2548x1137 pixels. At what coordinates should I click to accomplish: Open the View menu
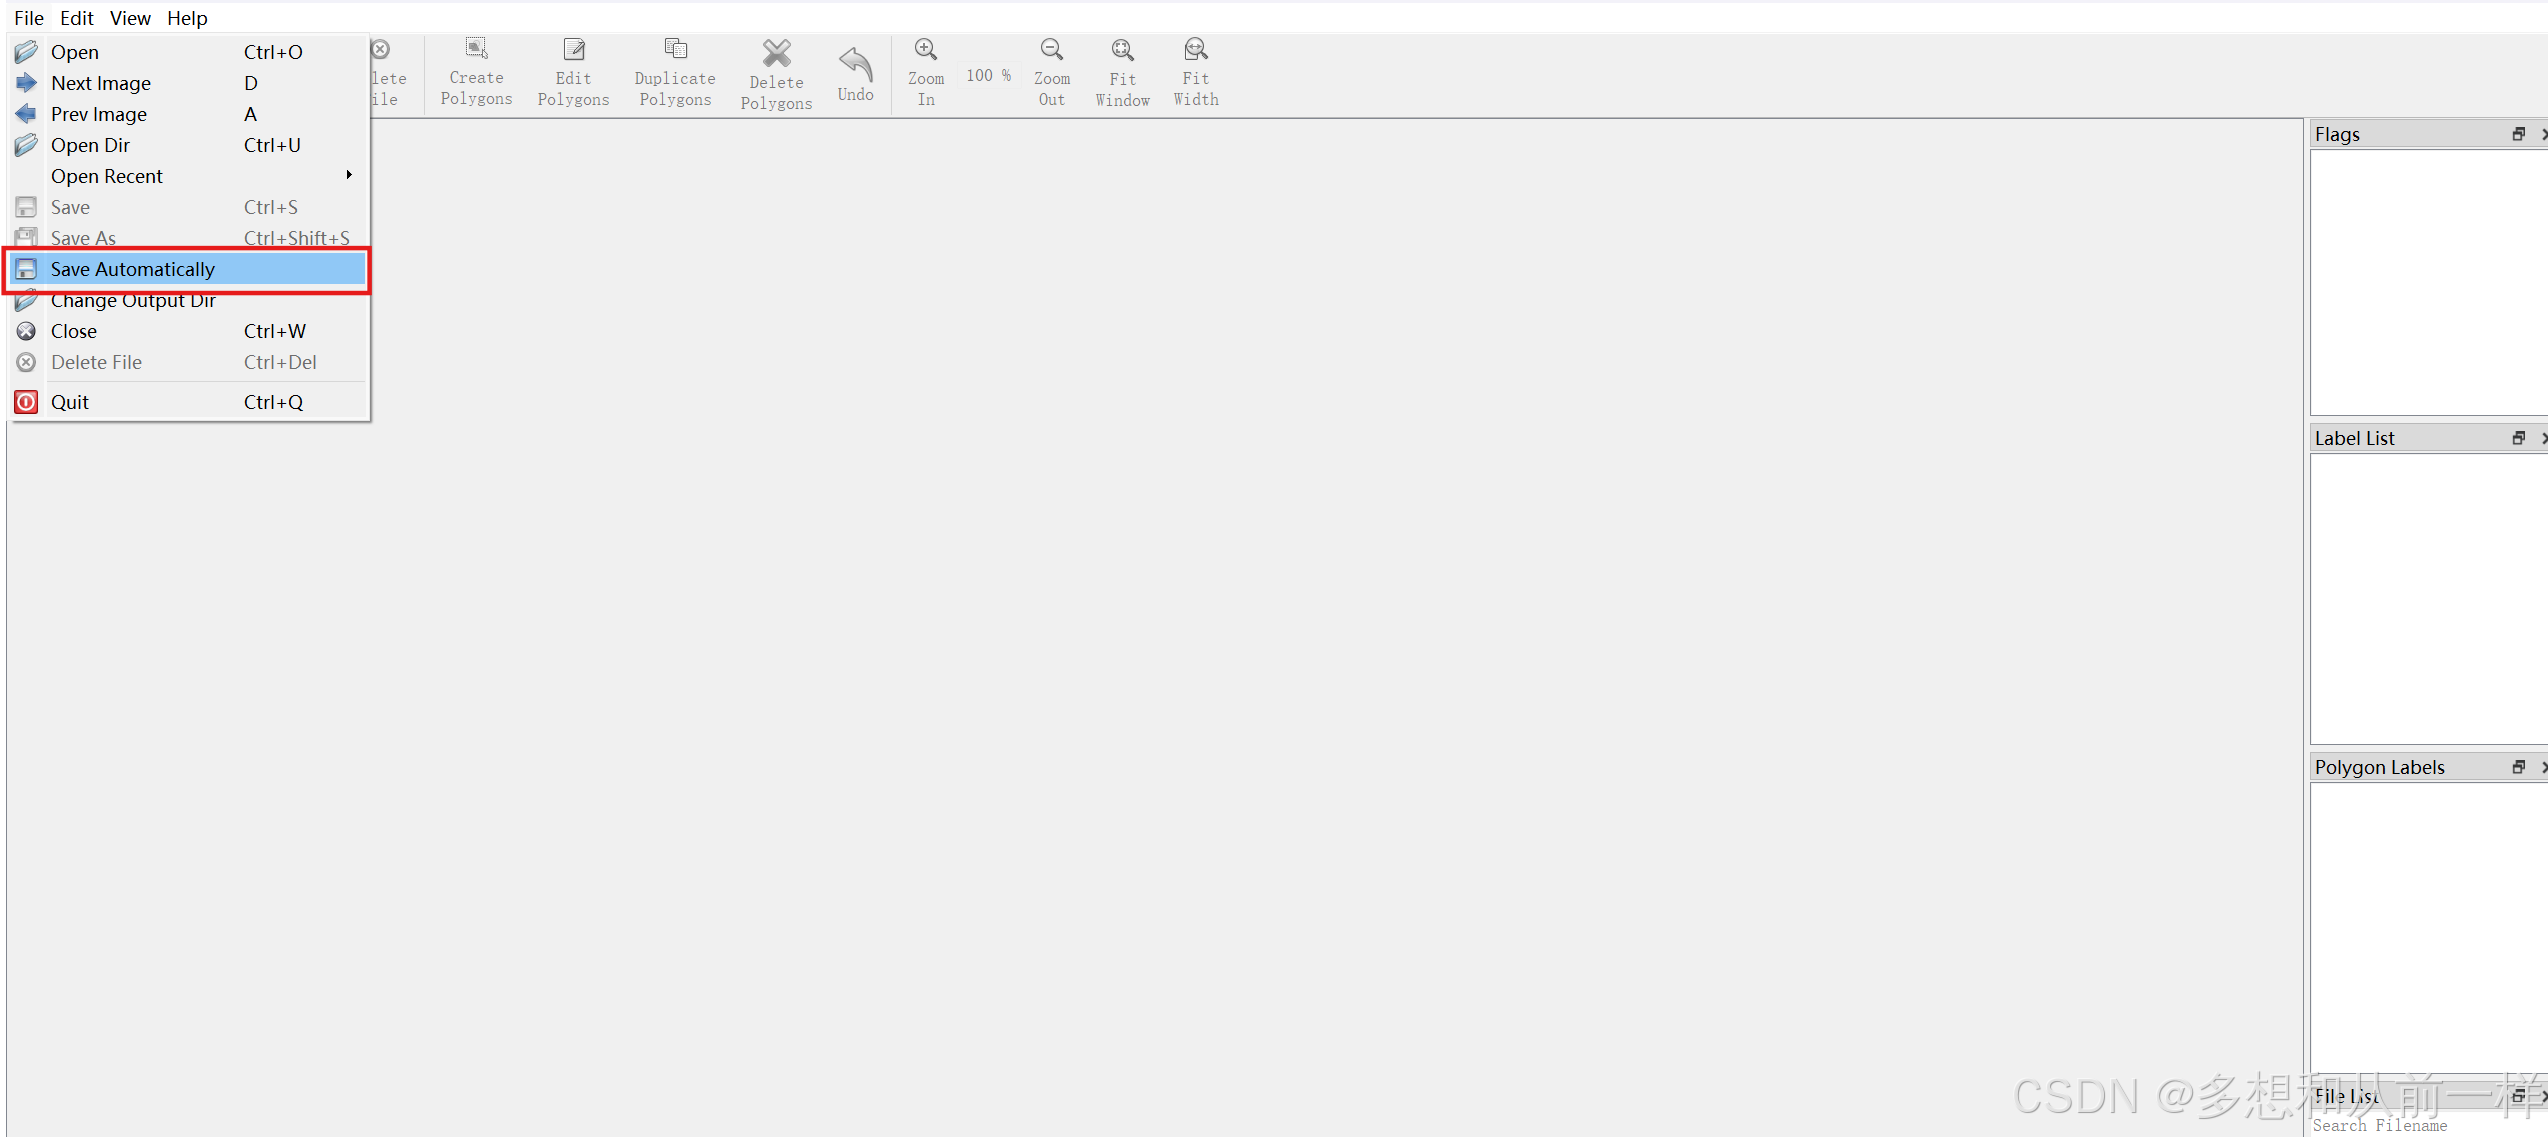(x=130, y=18)
